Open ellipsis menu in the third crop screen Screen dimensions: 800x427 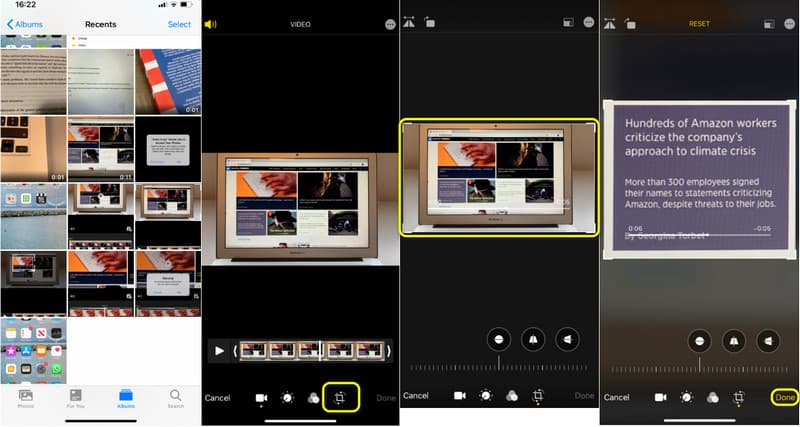tap(589, 22)
